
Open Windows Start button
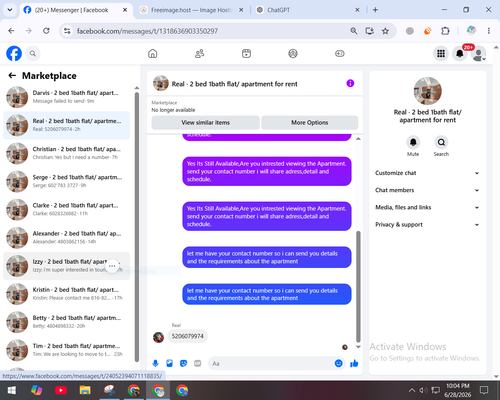12,390
